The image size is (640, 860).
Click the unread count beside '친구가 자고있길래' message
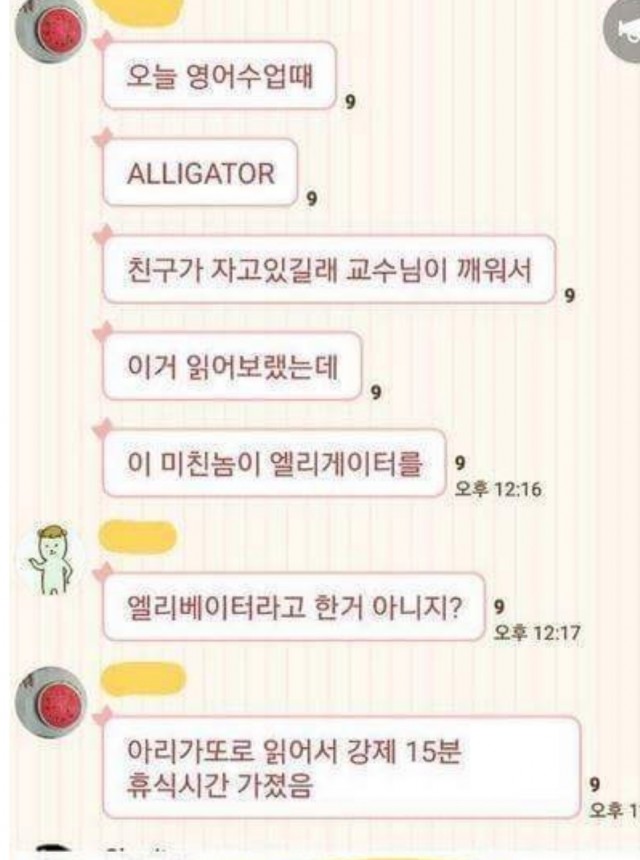570,296
